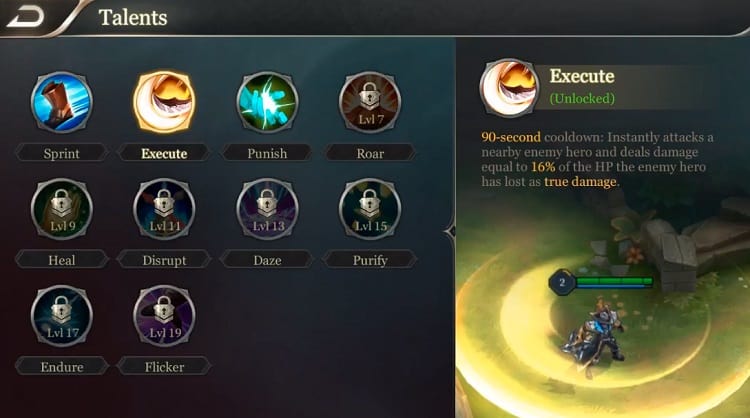Viewport: 750px width, 418px height.
Task: Tap the locked Daze talent icon
Action: click(267, 209)
